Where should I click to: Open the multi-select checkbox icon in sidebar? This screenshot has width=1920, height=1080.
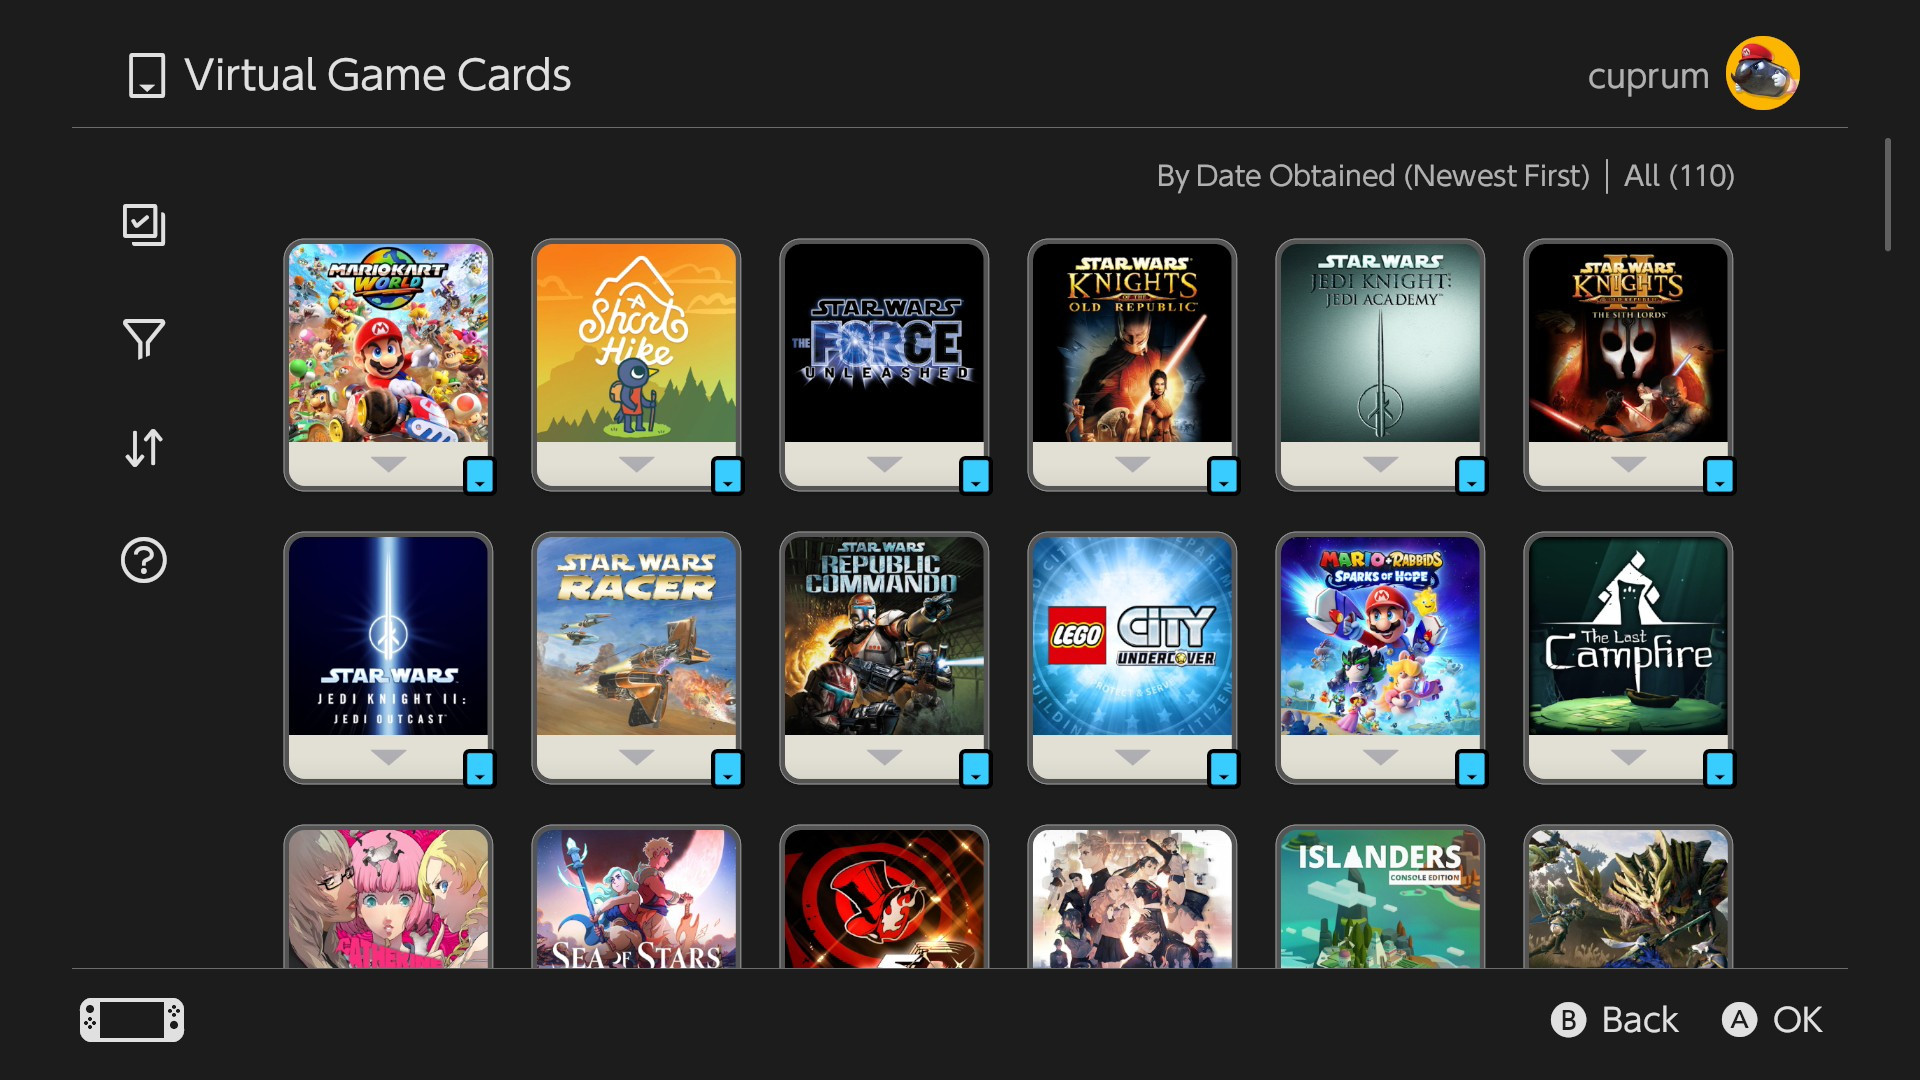tap(144, 224)
